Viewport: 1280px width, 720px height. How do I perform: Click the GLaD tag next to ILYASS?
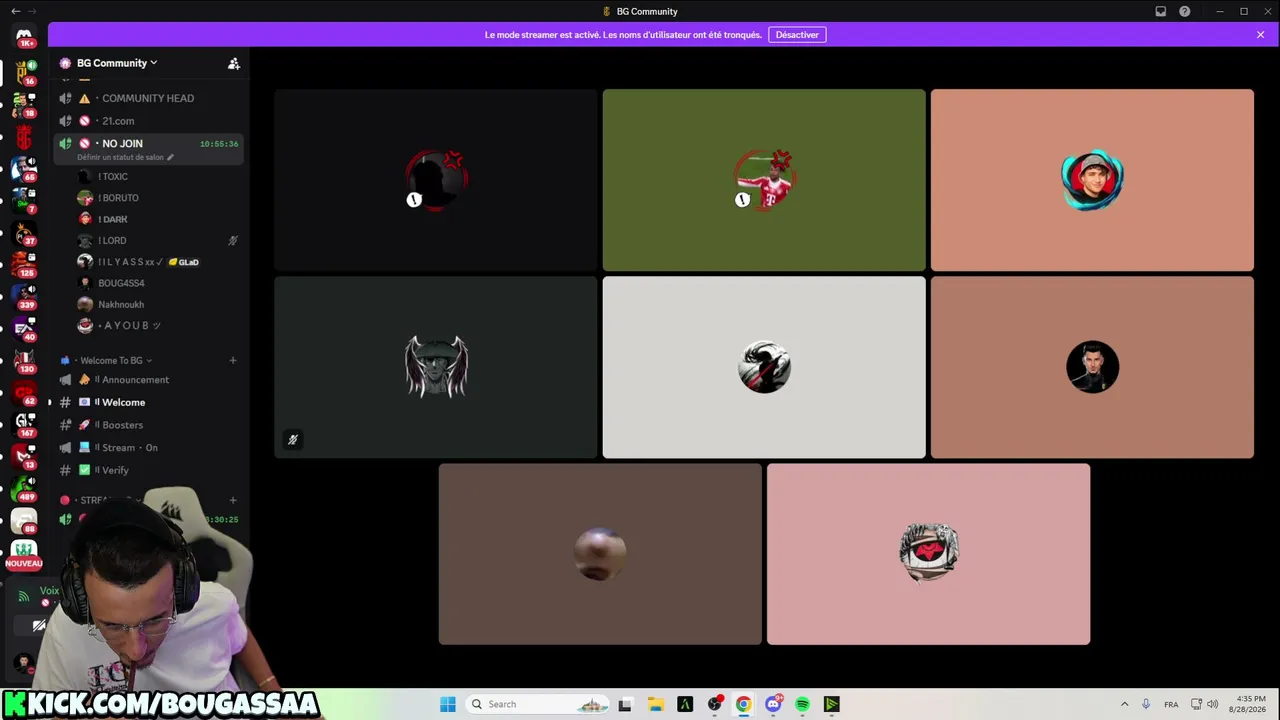[184, 262]
